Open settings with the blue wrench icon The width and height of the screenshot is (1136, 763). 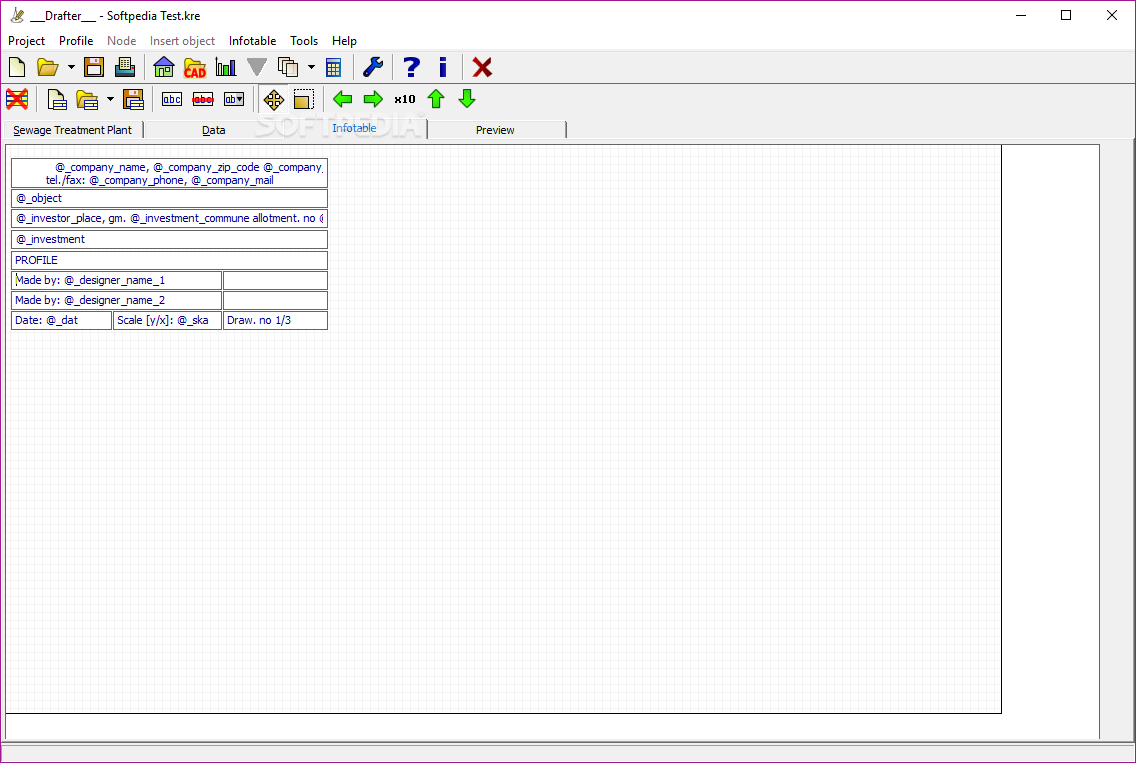373,67
